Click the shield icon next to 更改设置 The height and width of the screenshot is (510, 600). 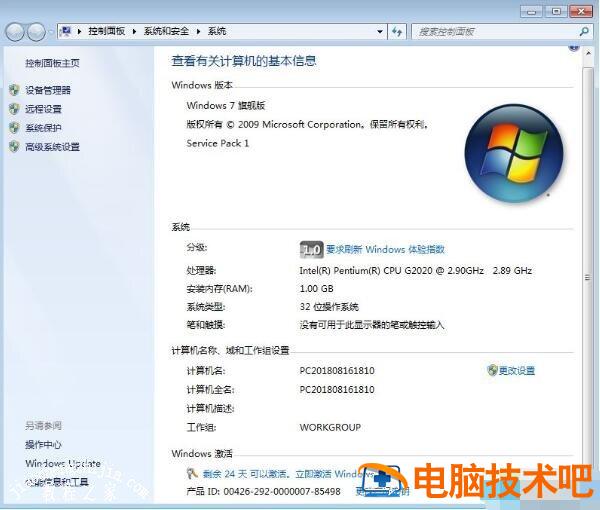(492, 370)
